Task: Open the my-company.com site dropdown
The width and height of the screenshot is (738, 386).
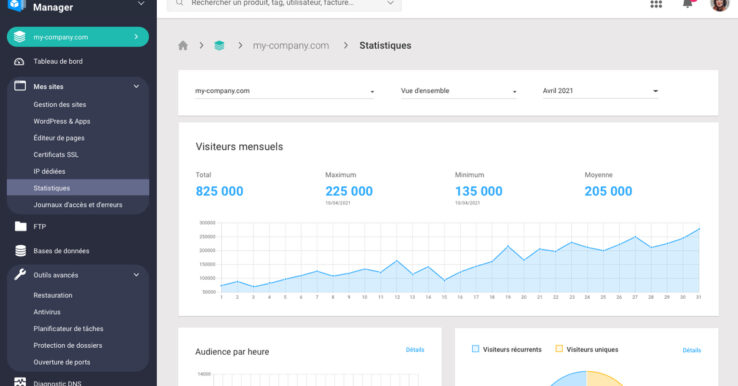Action: (285, 91)
